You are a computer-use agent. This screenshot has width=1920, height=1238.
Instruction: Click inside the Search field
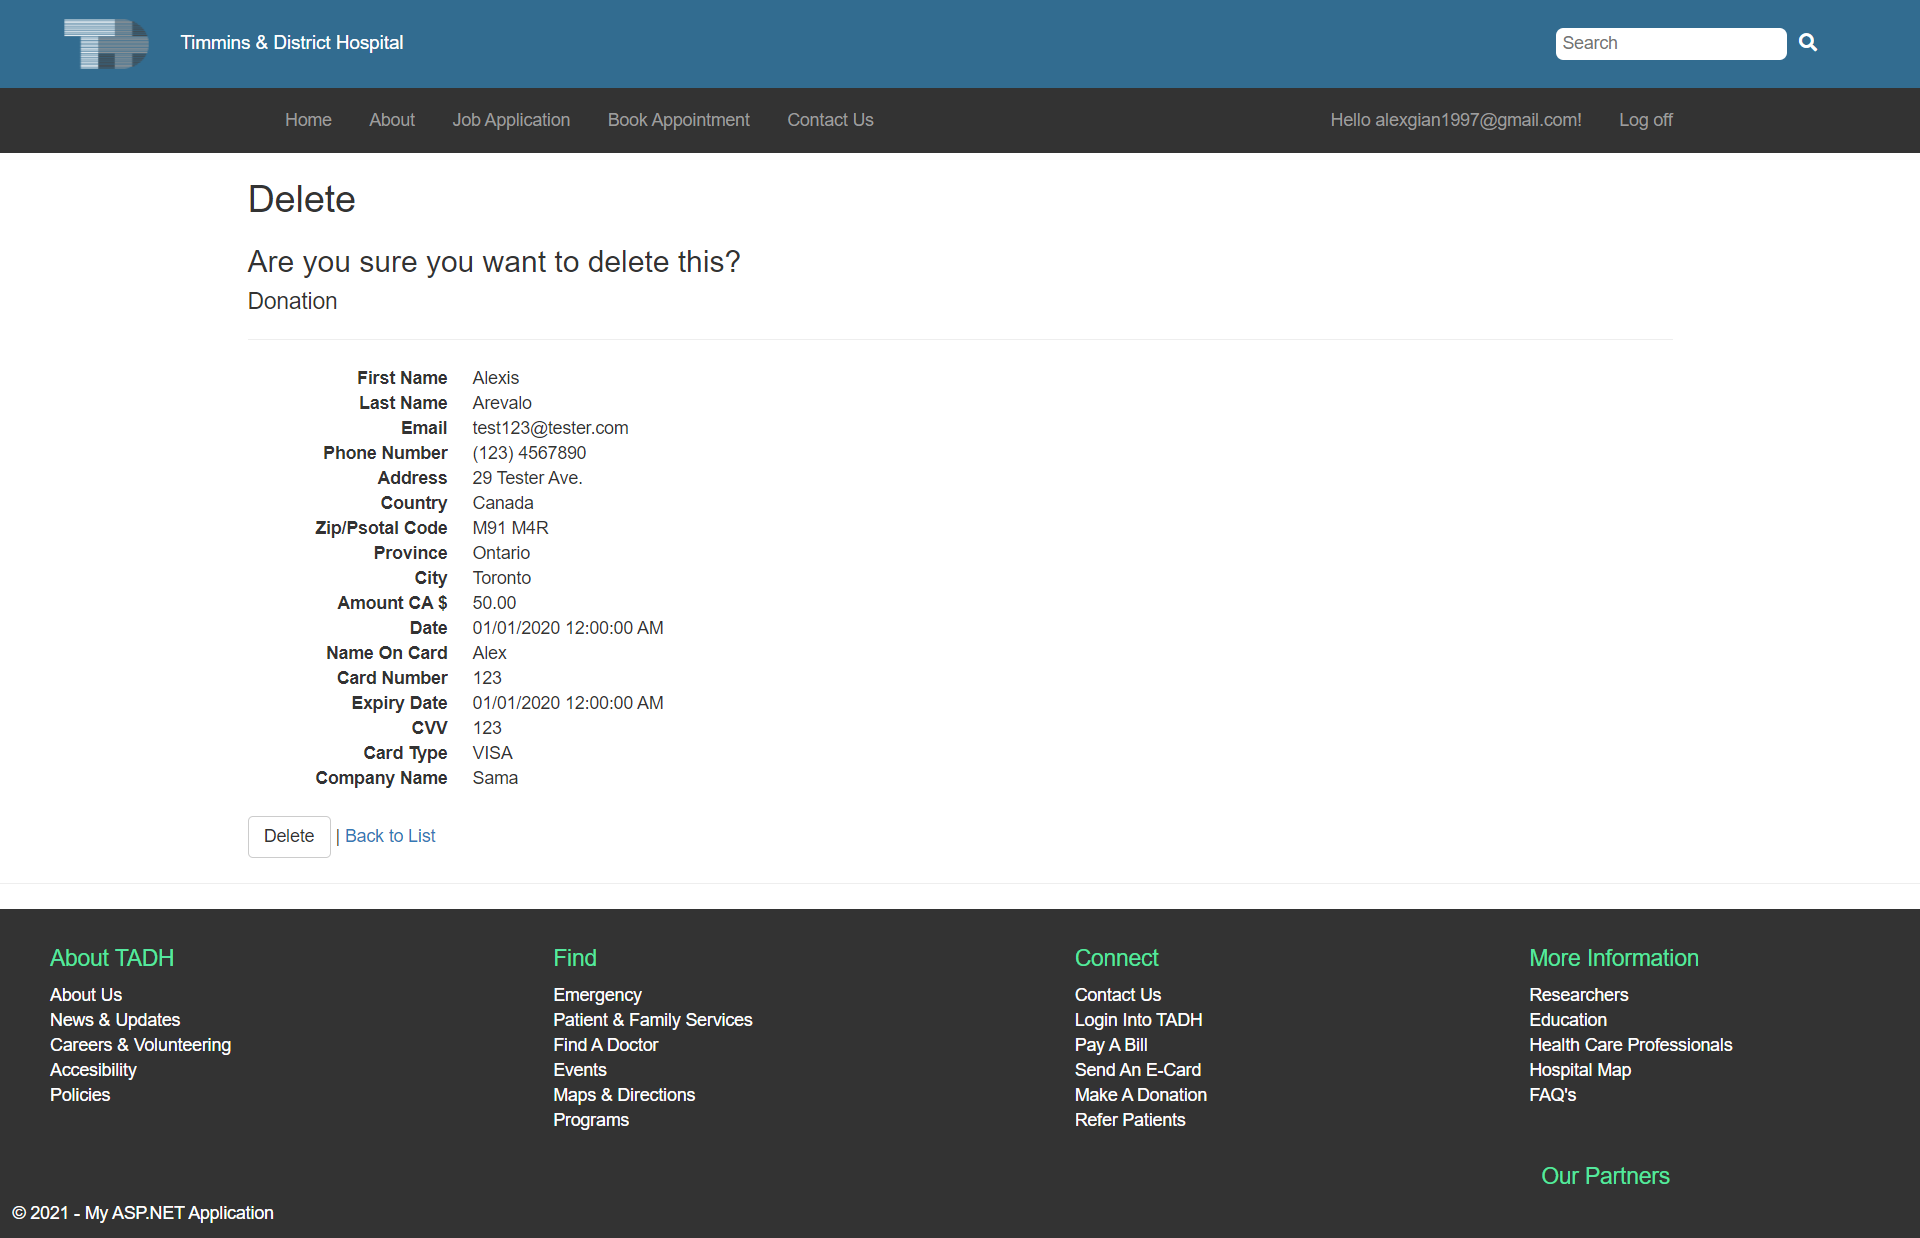pos(1669,43)
